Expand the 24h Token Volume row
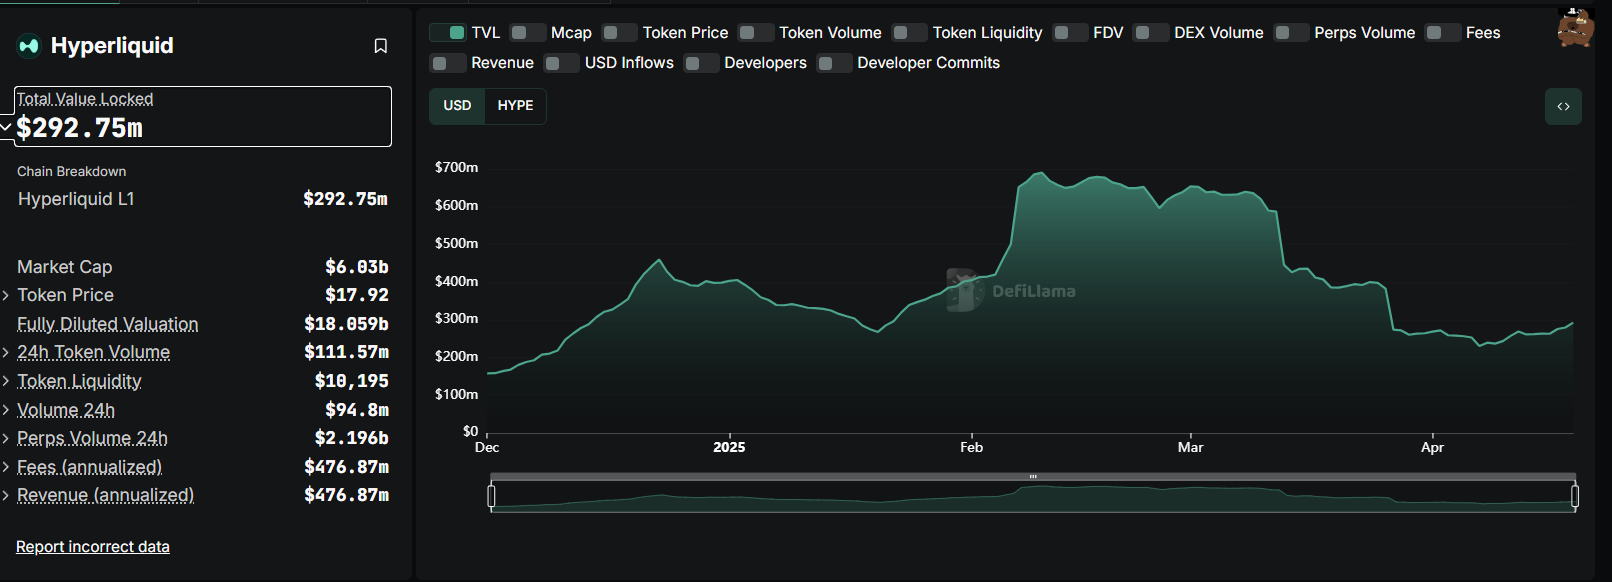Screen dimensions: 1612x582 (6, 352)
